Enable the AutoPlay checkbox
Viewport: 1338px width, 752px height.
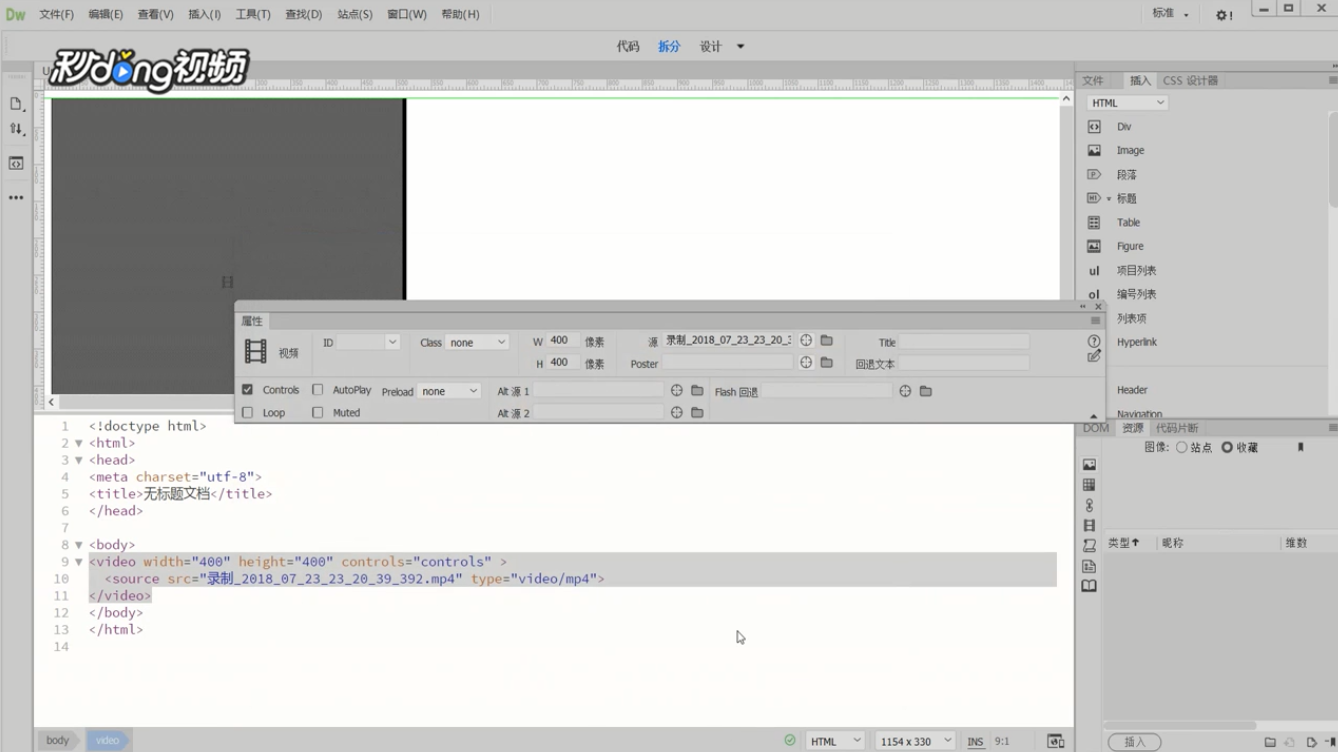318,390
